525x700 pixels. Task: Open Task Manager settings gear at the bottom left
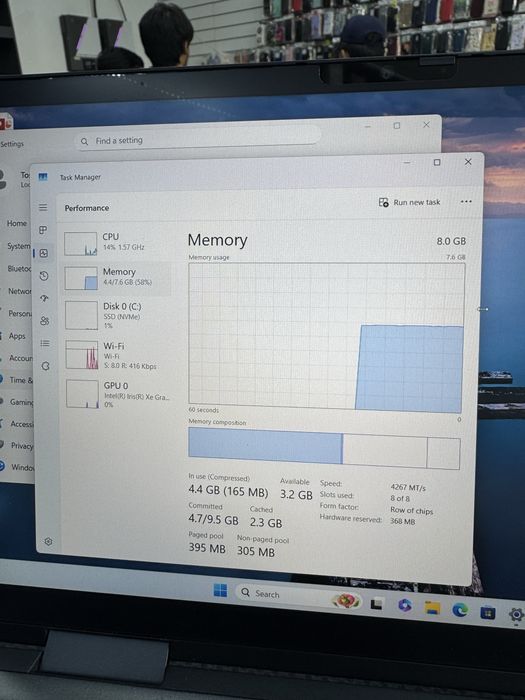coord(48,542)
